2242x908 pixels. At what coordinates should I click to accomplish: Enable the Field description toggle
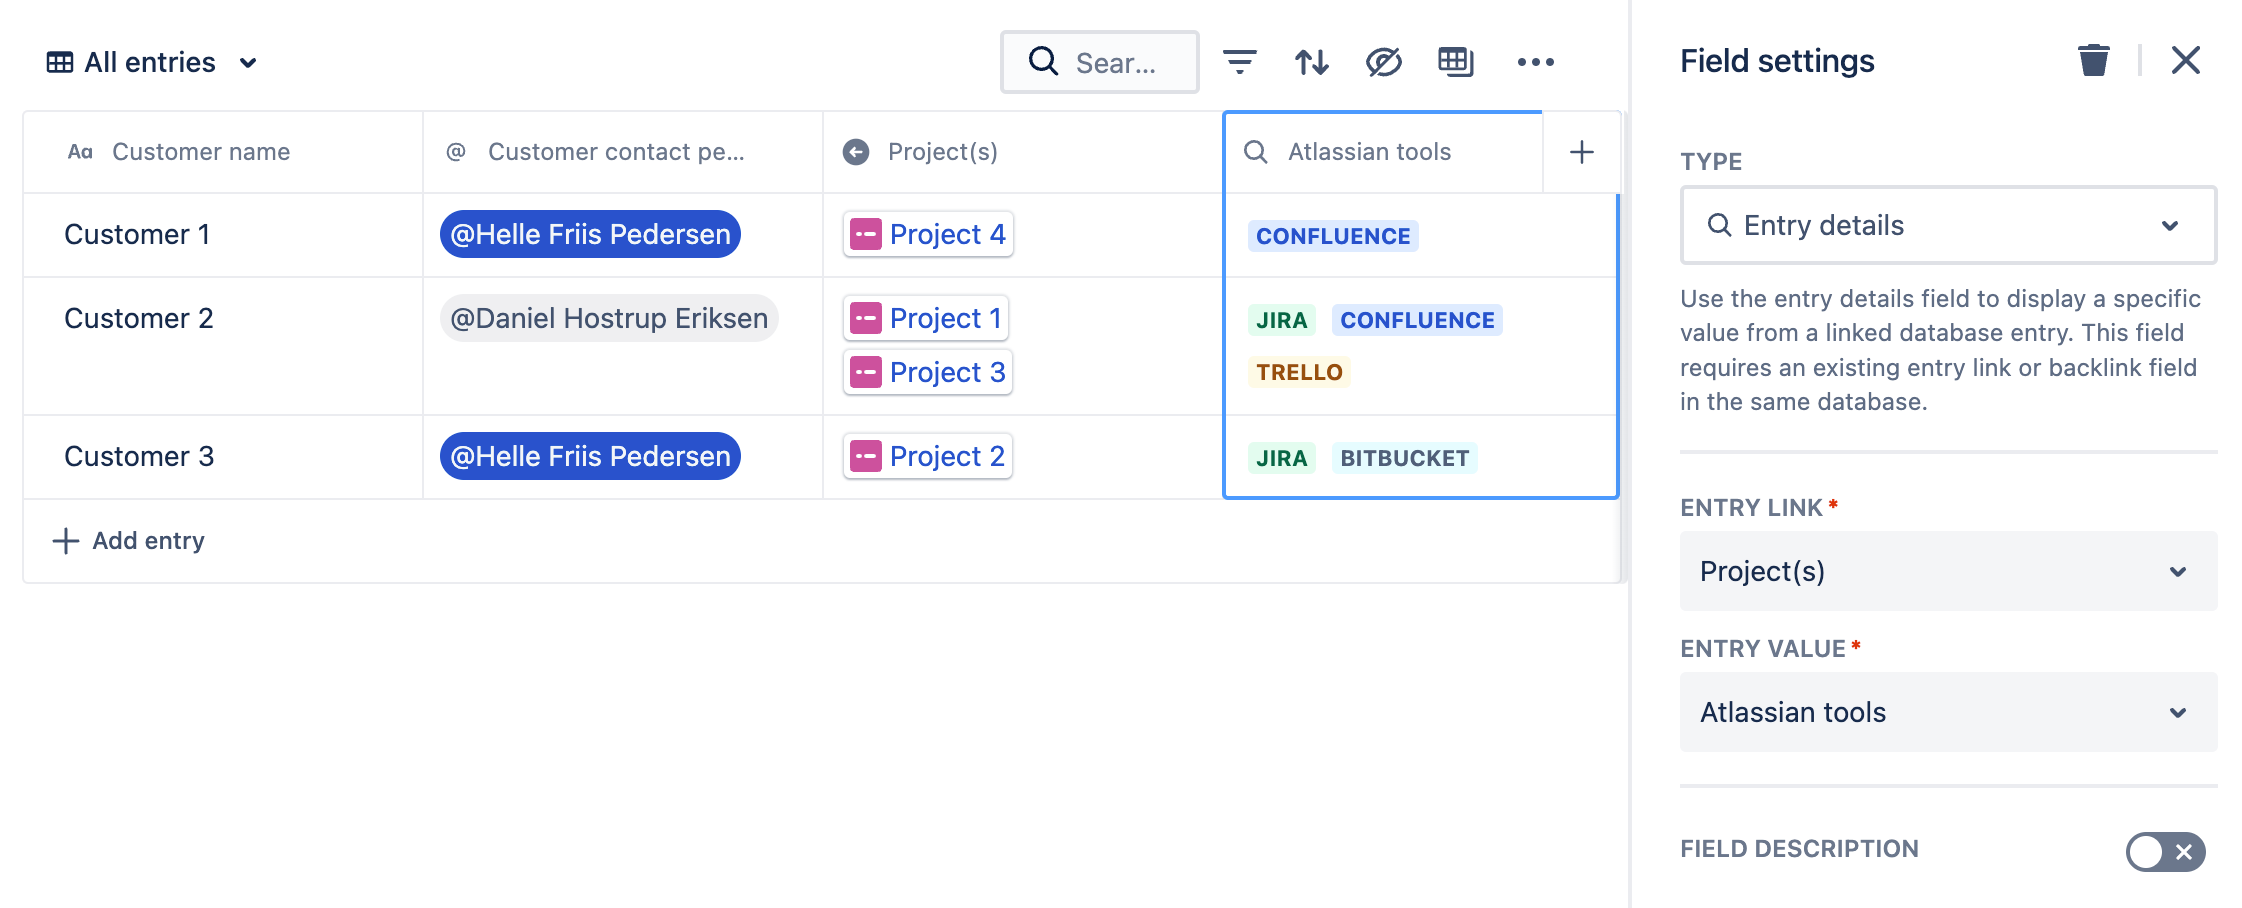[2165, 852]
